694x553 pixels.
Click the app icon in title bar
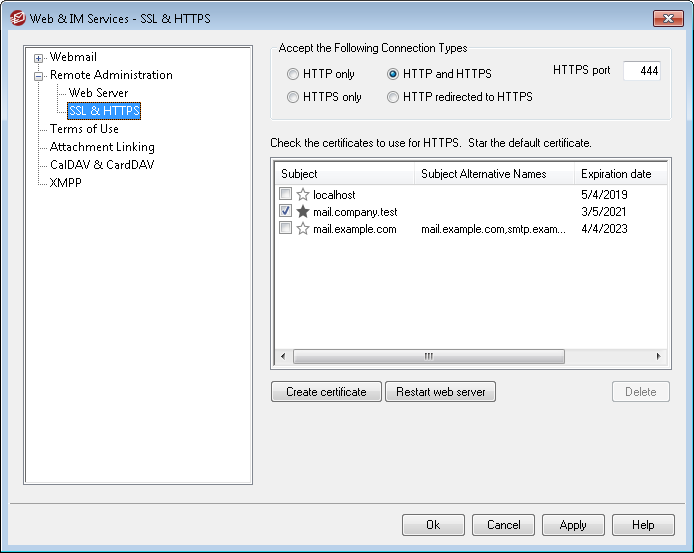16,18
